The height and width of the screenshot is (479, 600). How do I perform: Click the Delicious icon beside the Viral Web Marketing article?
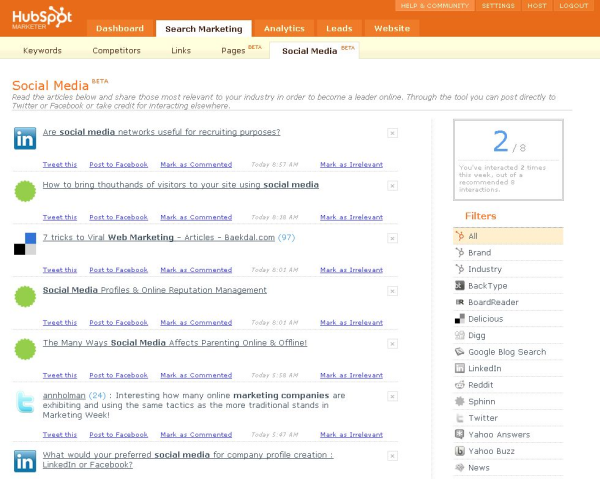click(25, 243)
